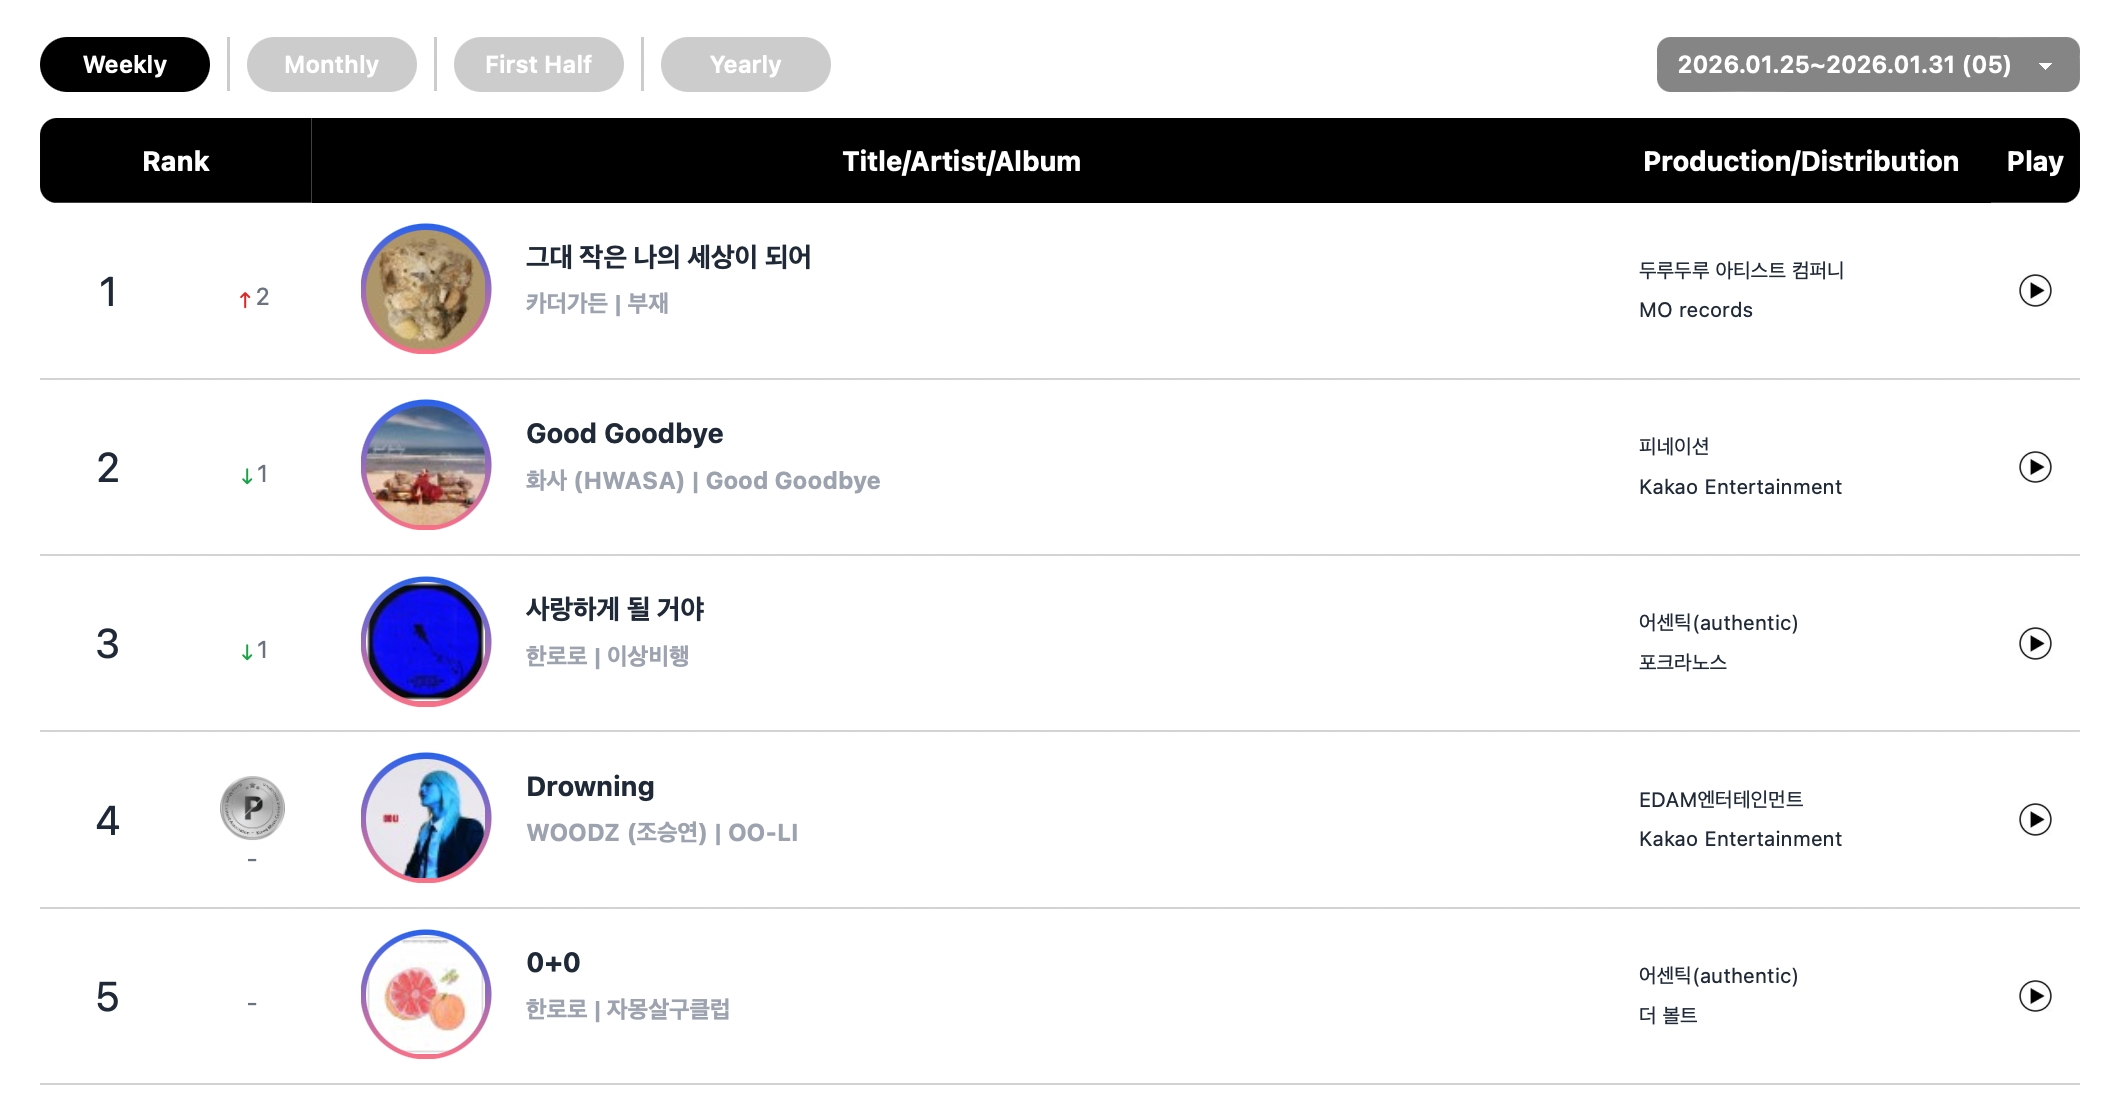The image size is (2123, 1099).
Task: Click the grapefruit album cover for 0+0
Action: pyautogui.click(x=426, y=994)
